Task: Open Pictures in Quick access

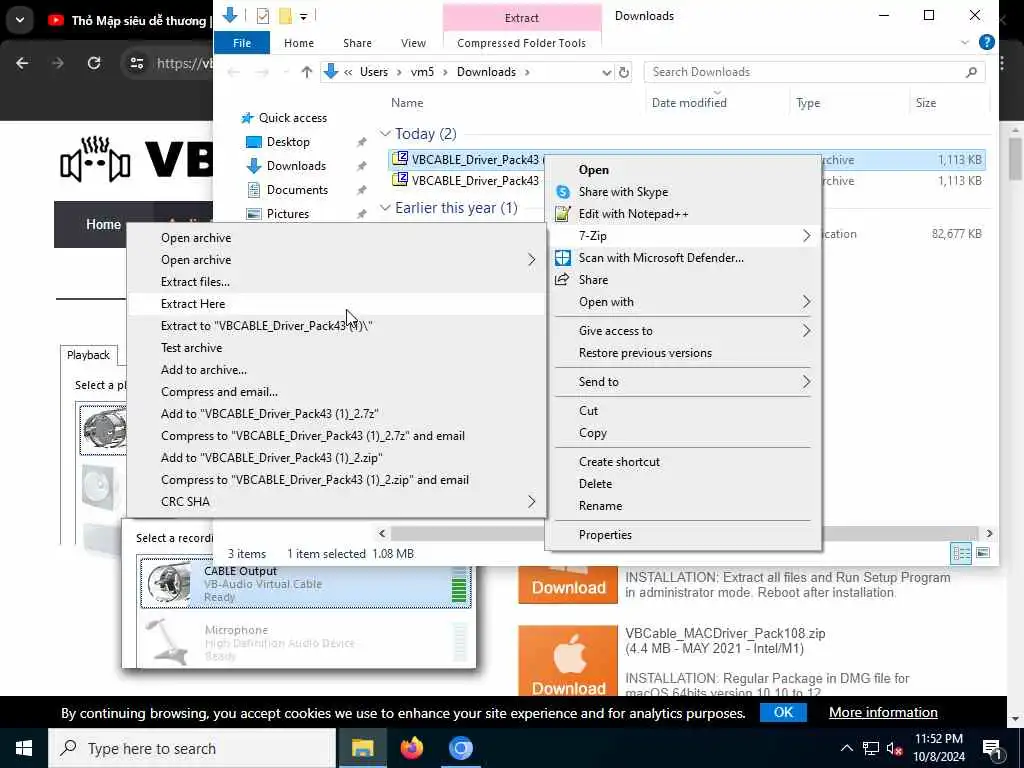Action: coord(287,214)
